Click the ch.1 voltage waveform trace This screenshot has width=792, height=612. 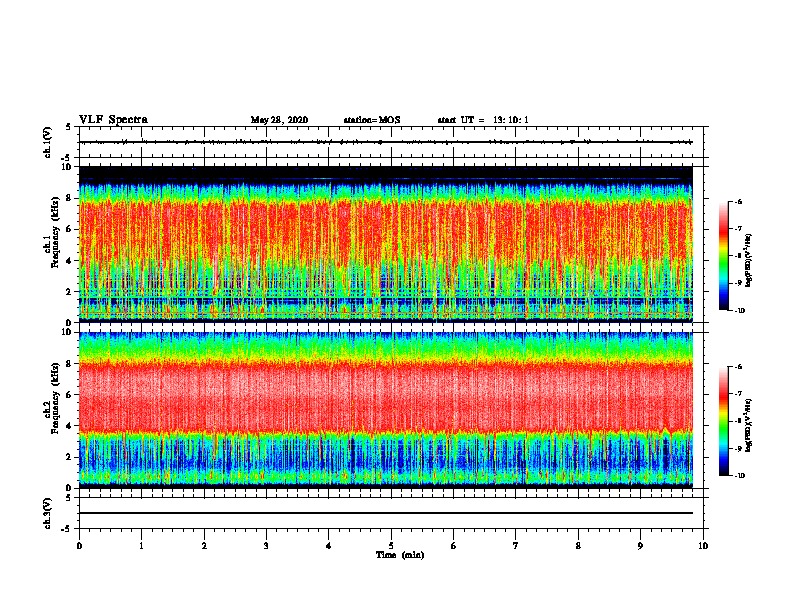[x=386, y=142]
